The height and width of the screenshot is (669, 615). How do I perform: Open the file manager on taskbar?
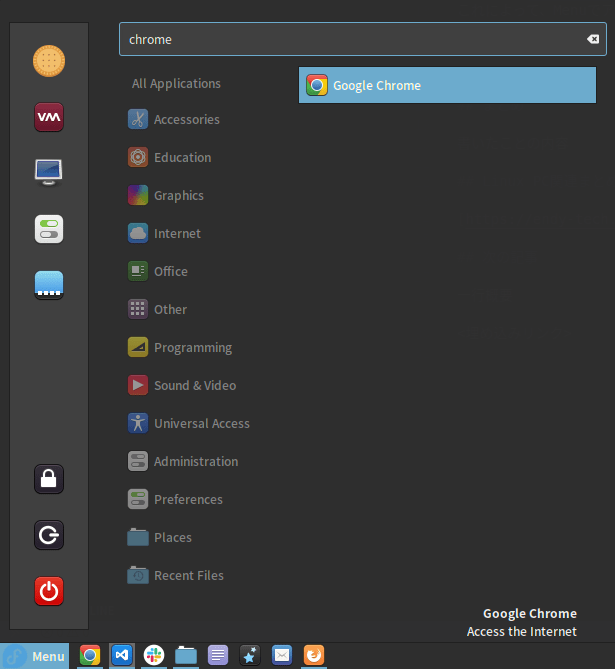coord(186,655)
